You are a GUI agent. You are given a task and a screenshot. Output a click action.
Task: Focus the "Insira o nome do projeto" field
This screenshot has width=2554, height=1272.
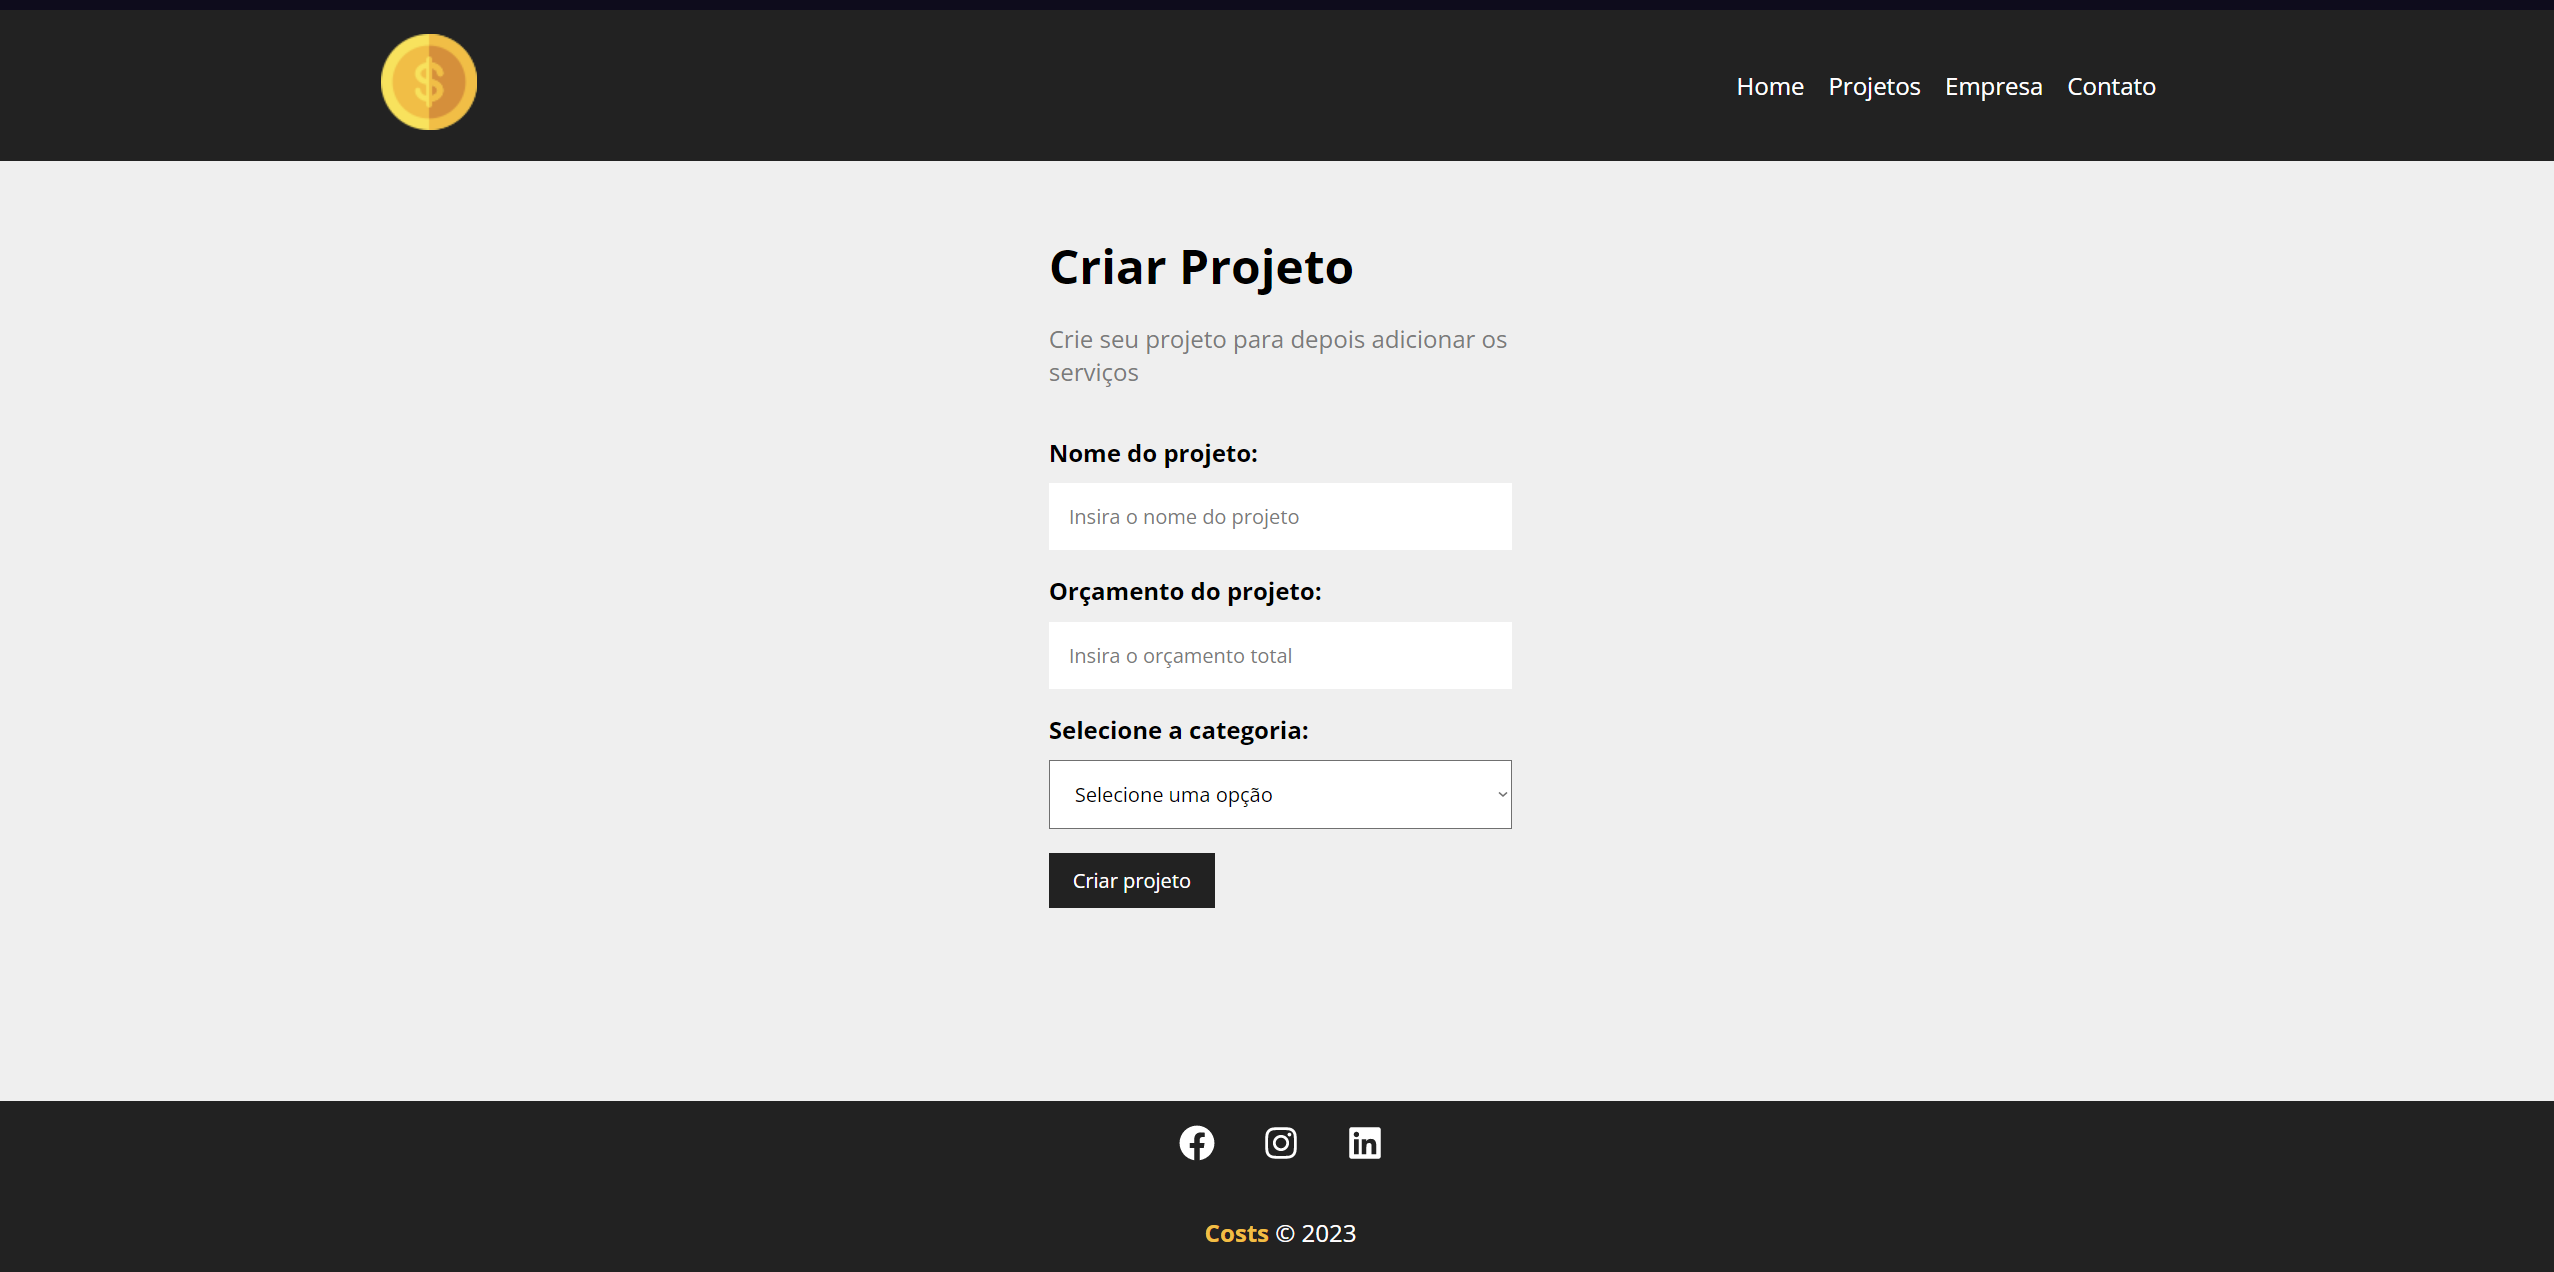click(x=1280, y=516)
